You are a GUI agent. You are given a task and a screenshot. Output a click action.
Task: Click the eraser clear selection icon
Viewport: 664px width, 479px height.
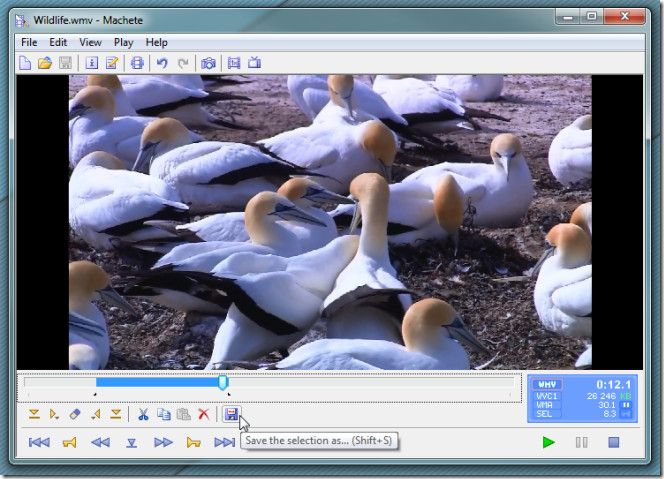[x=74, y=414]
